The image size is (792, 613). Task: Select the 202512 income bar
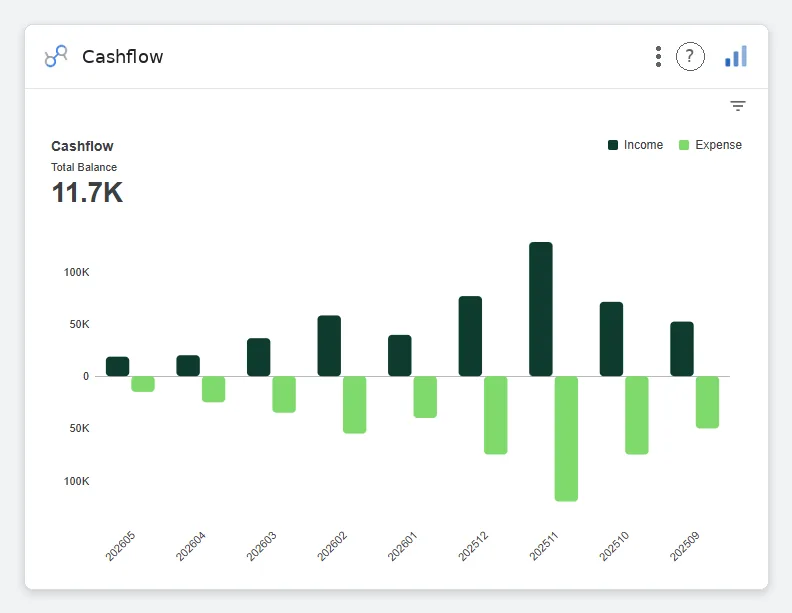click(x=470, y=336)
